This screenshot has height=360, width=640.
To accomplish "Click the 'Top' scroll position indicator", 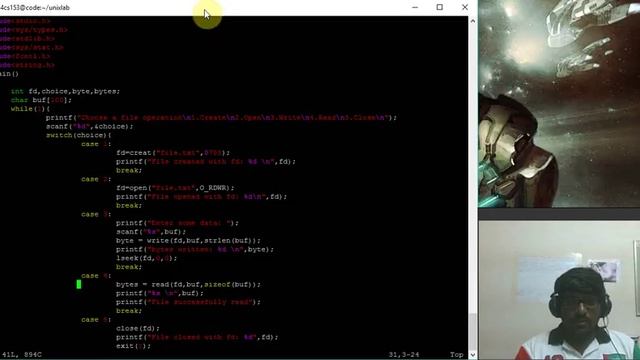I will [456, 355].
